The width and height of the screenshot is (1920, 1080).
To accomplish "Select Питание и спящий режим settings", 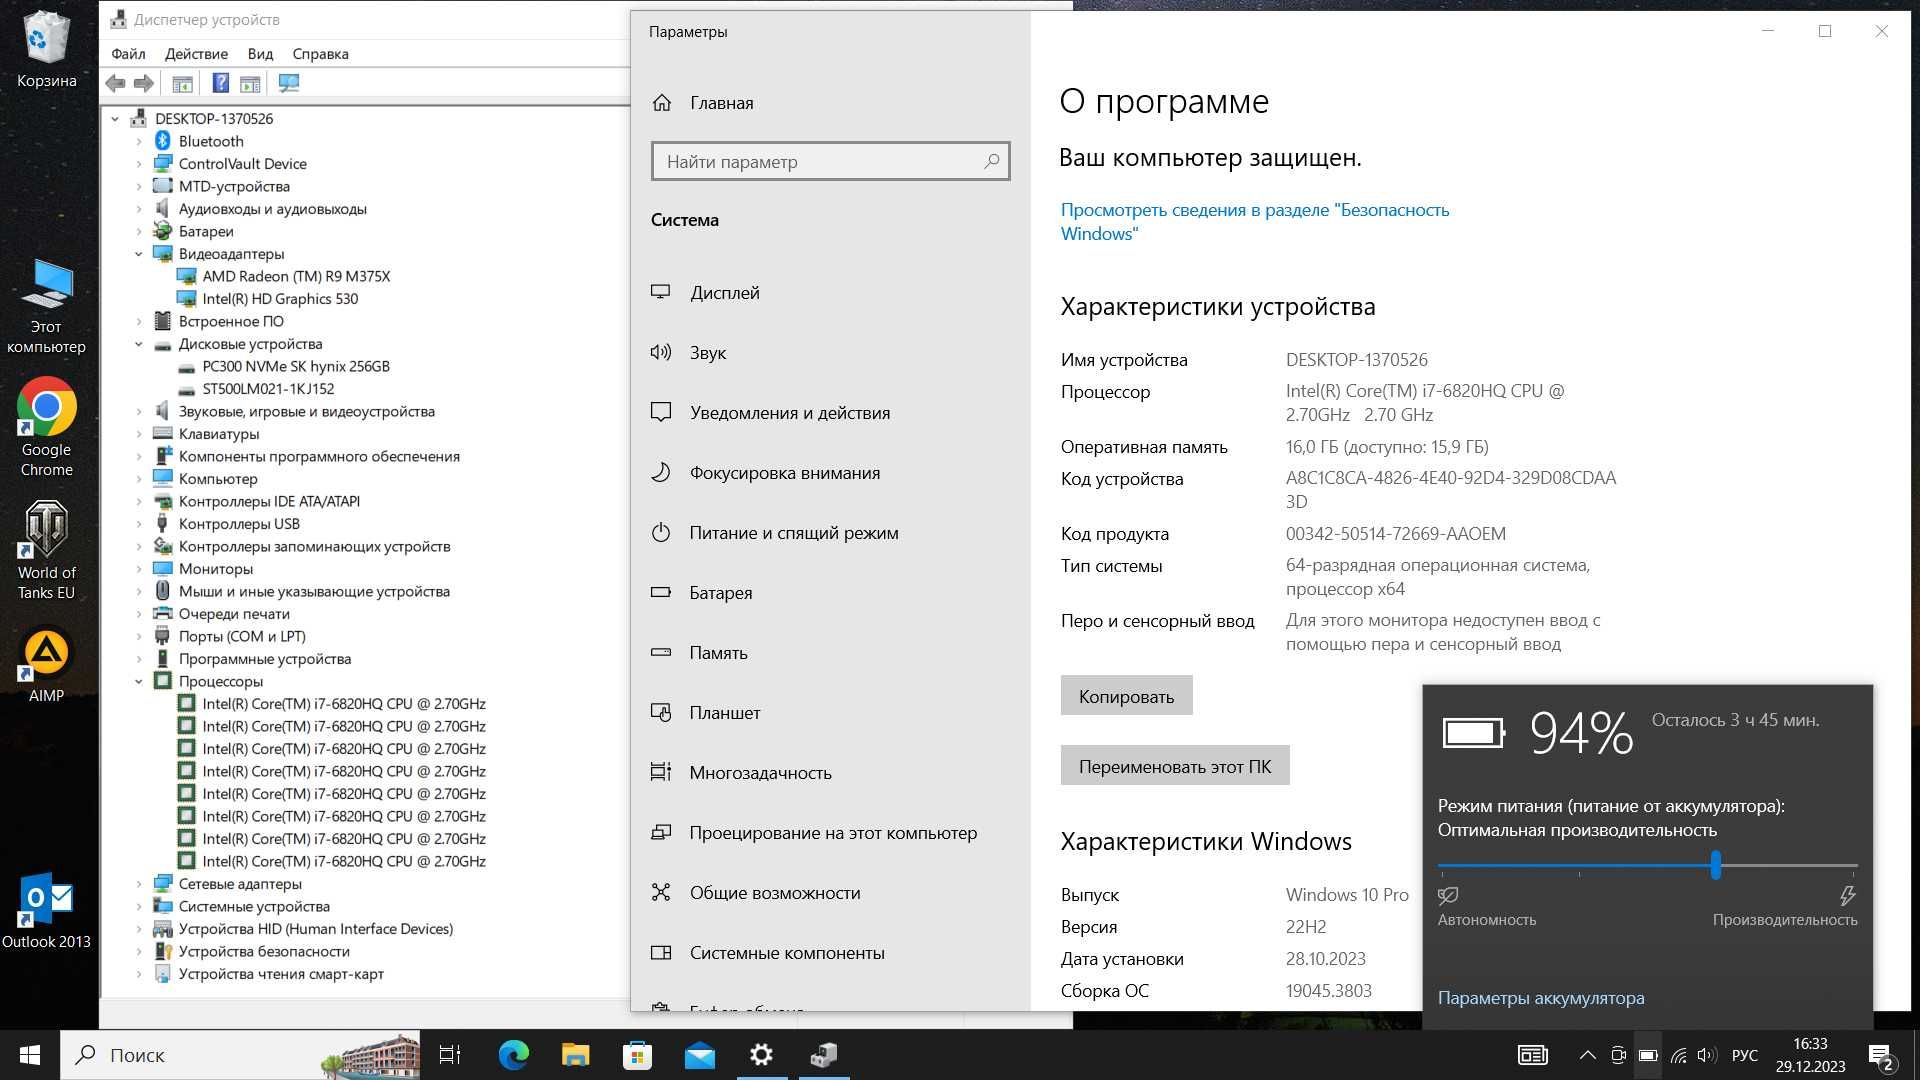I will click(x=793, y=533).
